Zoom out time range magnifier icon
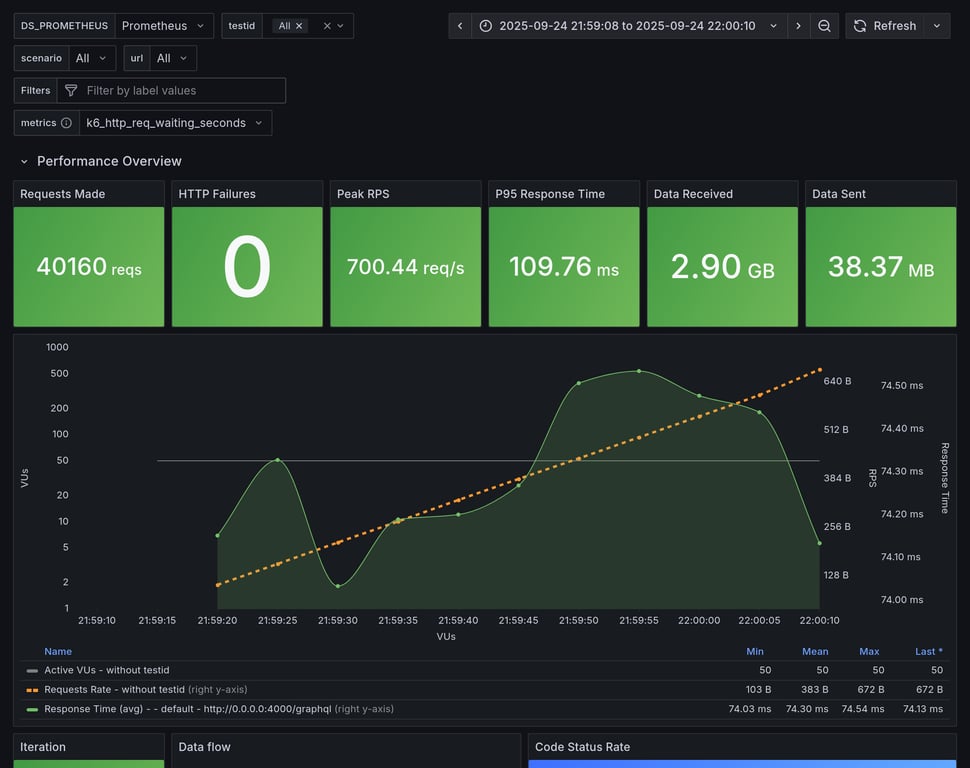 point(824,26)
